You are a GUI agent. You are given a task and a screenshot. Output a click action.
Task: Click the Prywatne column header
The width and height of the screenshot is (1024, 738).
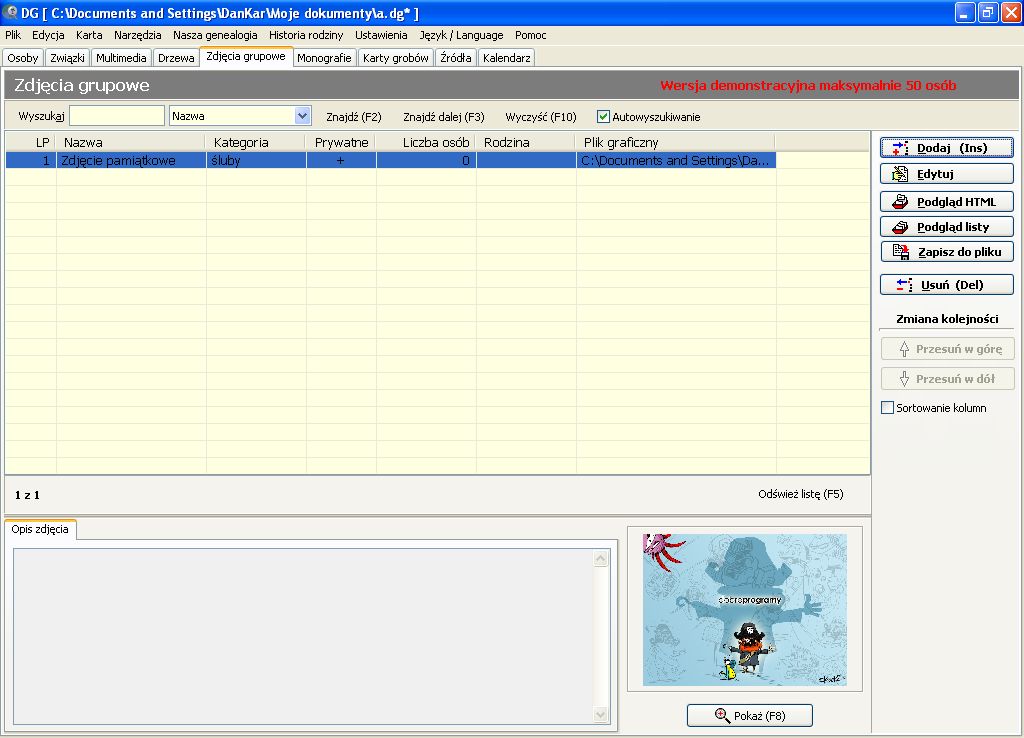coord(341,142)
